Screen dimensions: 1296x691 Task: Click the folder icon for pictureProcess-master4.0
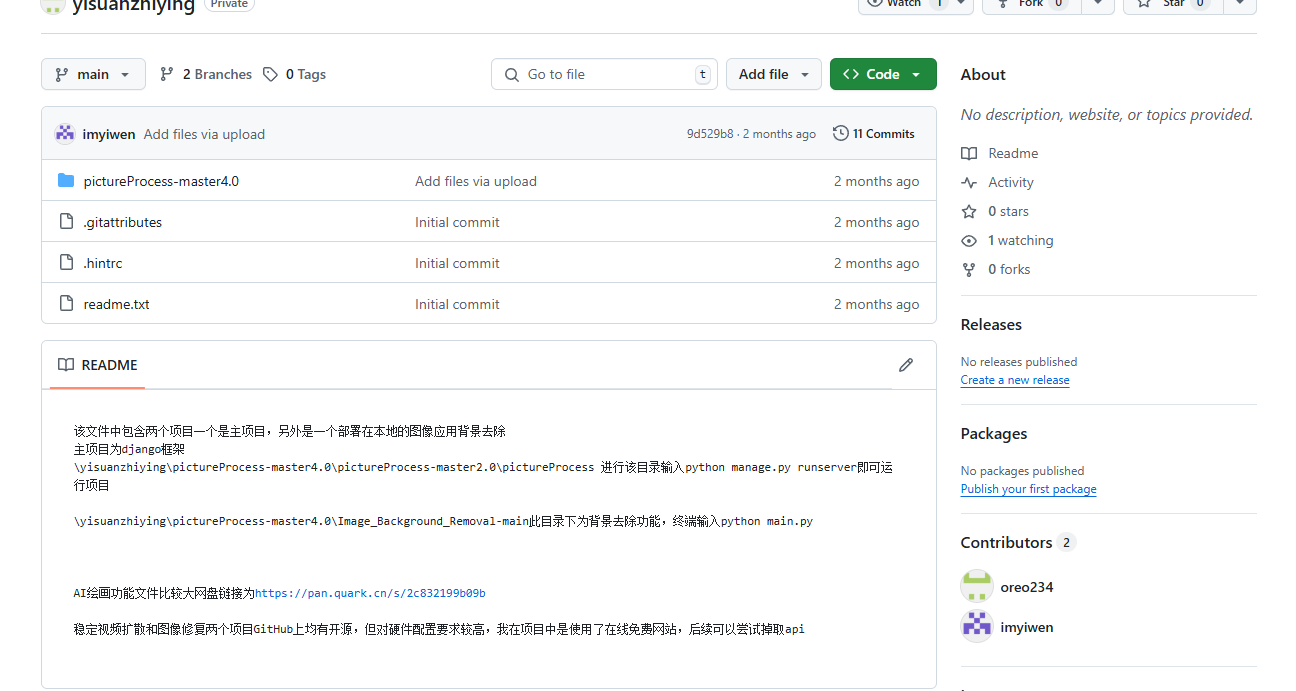point(66,181)
